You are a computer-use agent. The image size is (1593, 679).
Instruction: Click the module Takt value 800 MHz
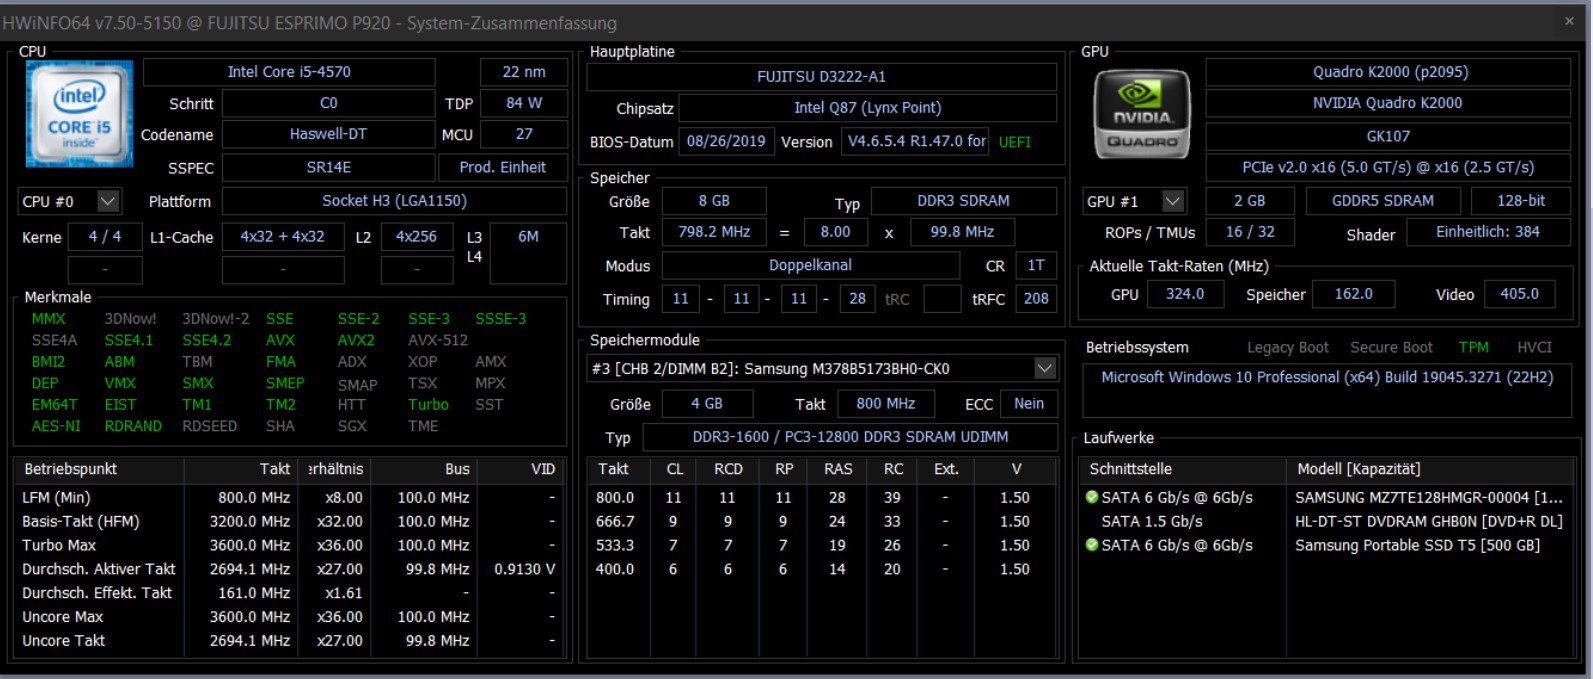point(885,404)
